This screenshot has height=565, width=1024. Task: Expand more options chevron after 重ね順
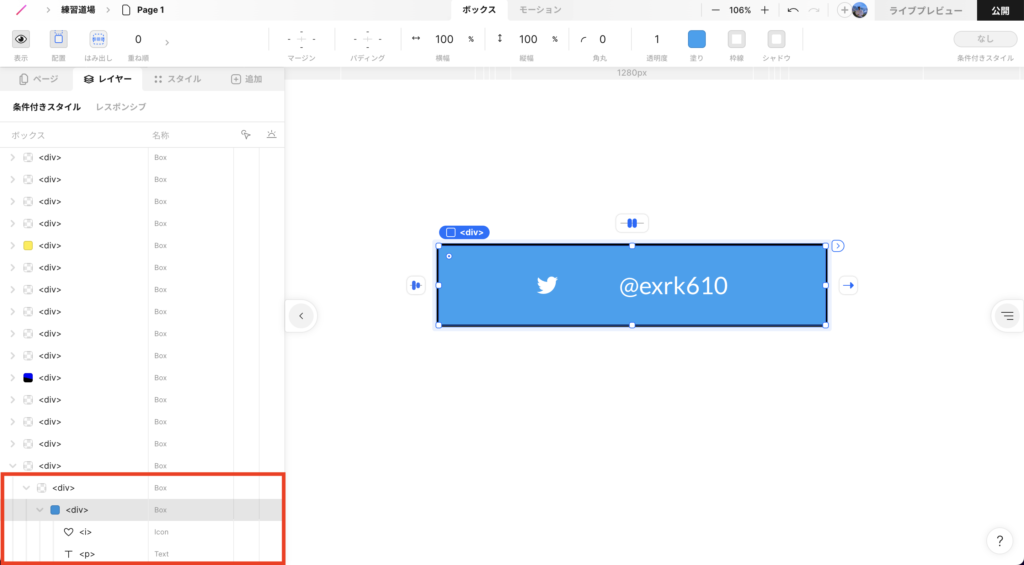point(167,42)
